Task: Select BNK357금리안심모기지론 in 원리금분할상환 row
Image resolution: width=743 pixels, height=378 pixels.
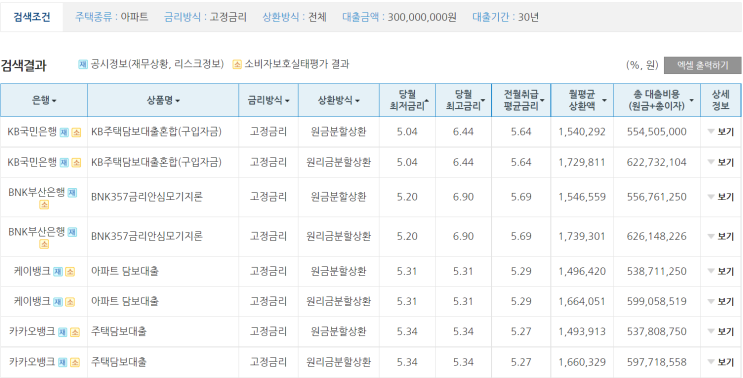Action: [147, 236]
